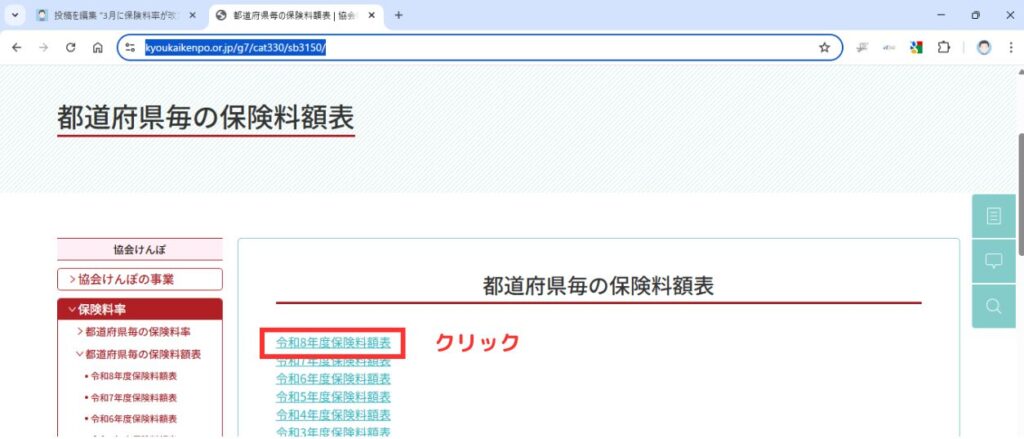Open 協会けんぽの事業 sidebar menu
This screenshot has width=1024, height=439.
[140, 280]
